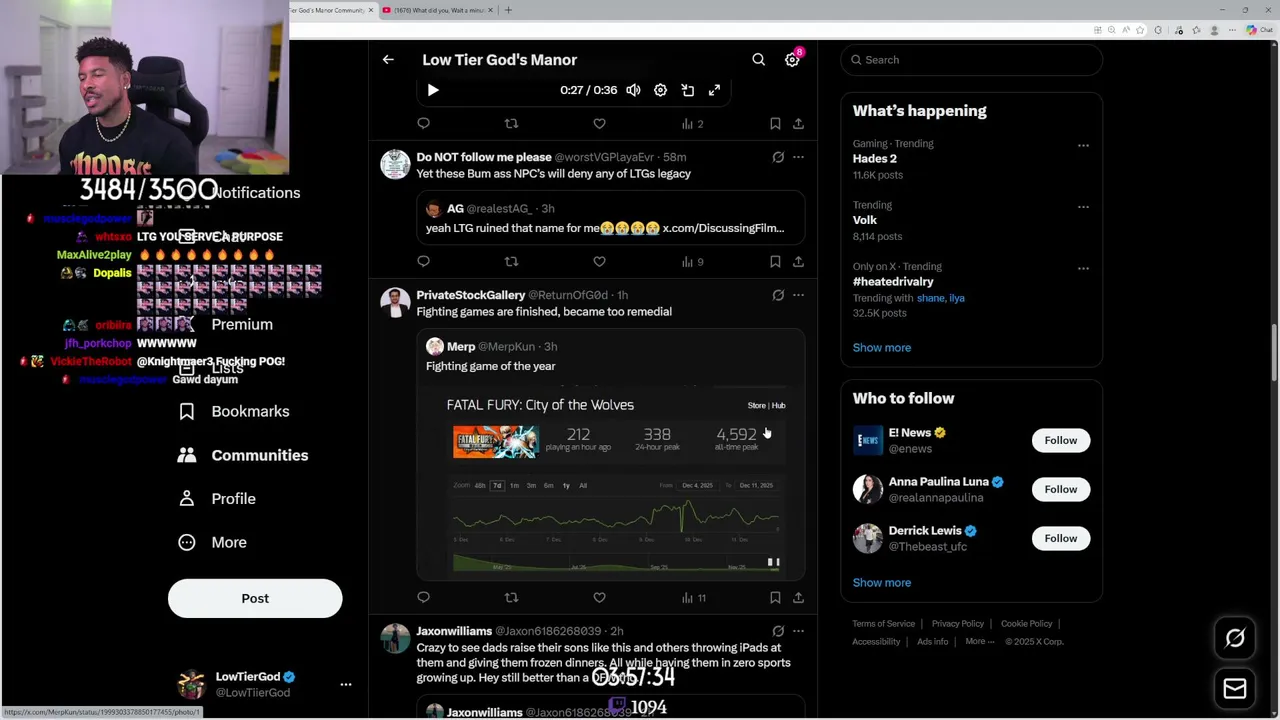Open #heatedrivalry trending topic
Image resolution: width=1280 pixels, height=720 pixels.
[x=893, y=282]
